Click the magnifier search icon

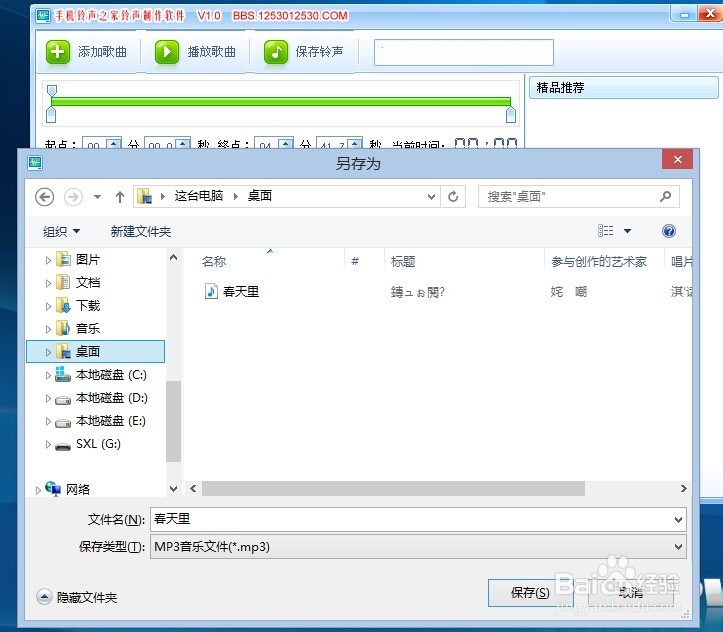(665, 197)
